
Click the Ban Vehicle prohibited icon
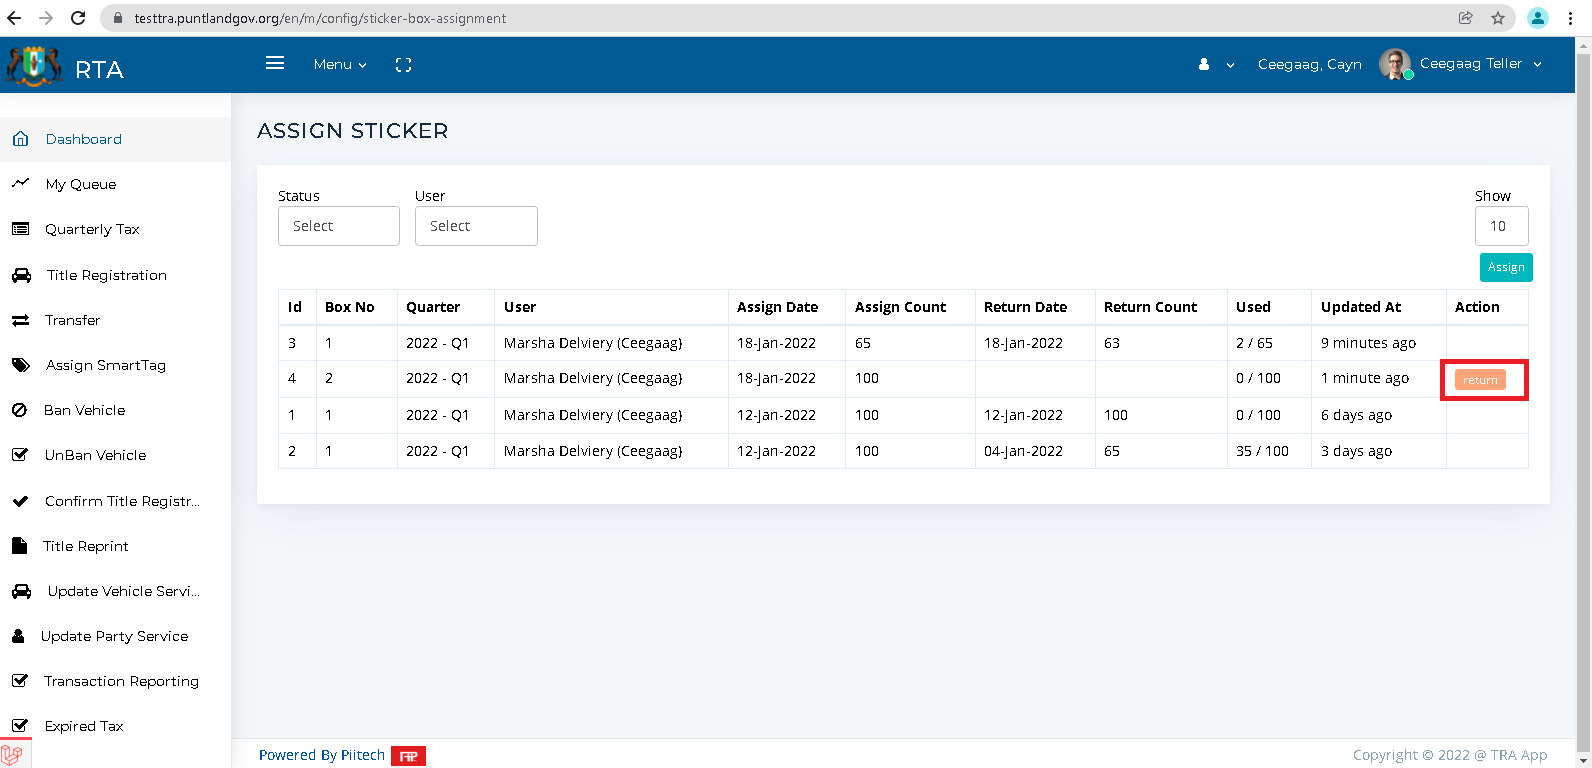click(19, 410)
